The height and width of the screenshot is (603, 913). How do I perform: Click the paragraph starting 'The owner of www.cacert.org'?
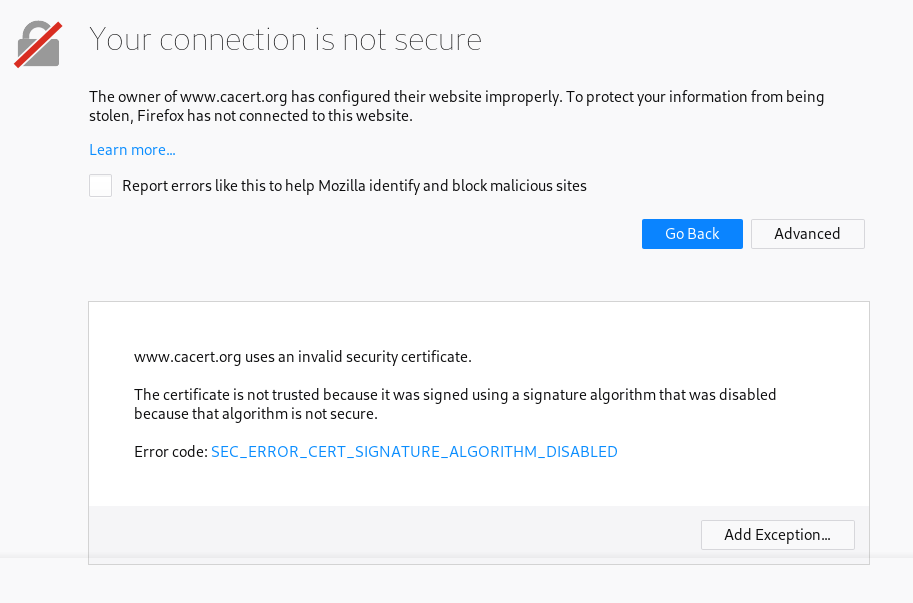point(456,106)
